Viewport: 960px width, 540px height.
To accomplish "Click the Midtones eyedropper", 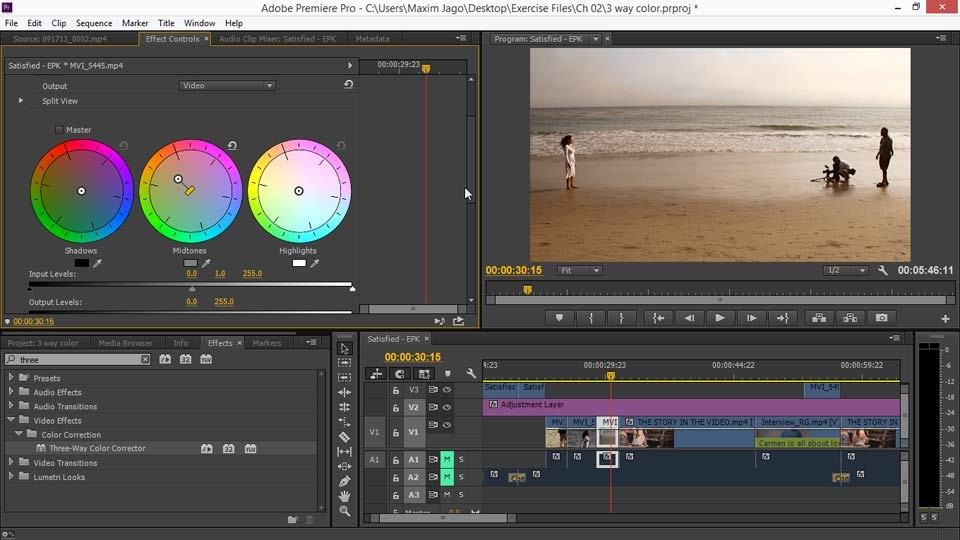I will pos(206,263).
